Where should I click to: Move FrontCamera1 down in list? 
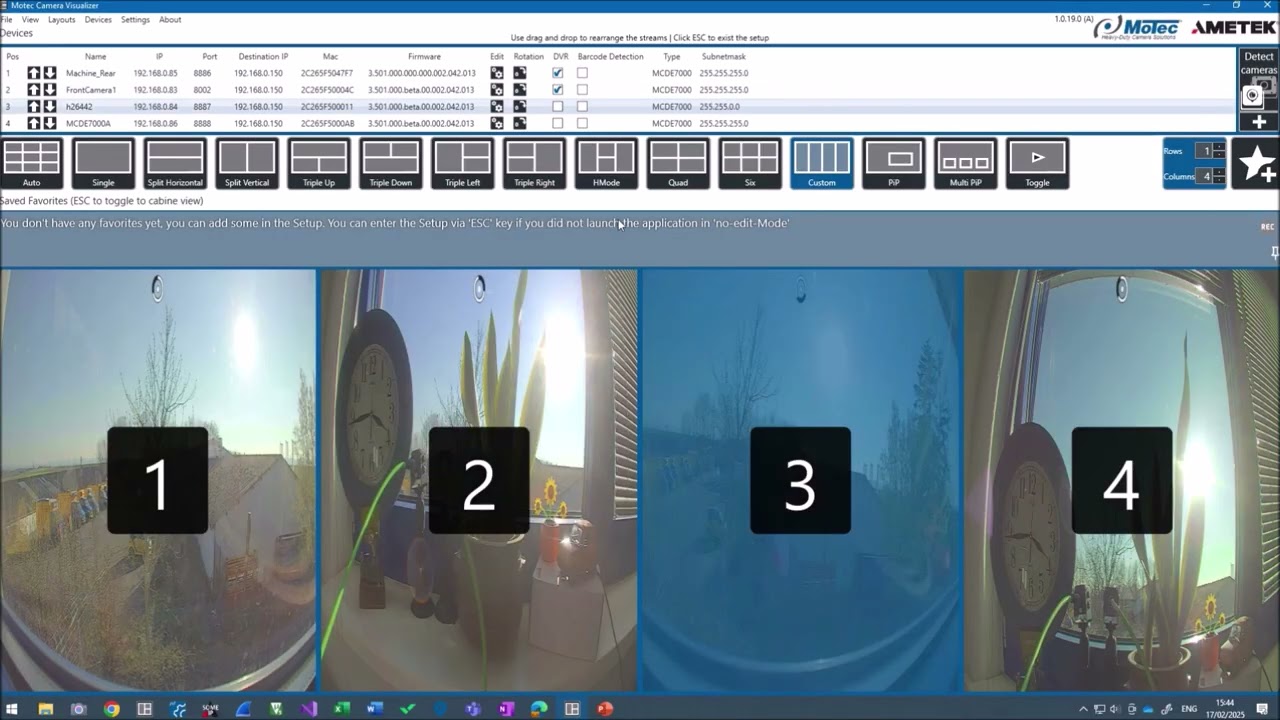[50, 90]
